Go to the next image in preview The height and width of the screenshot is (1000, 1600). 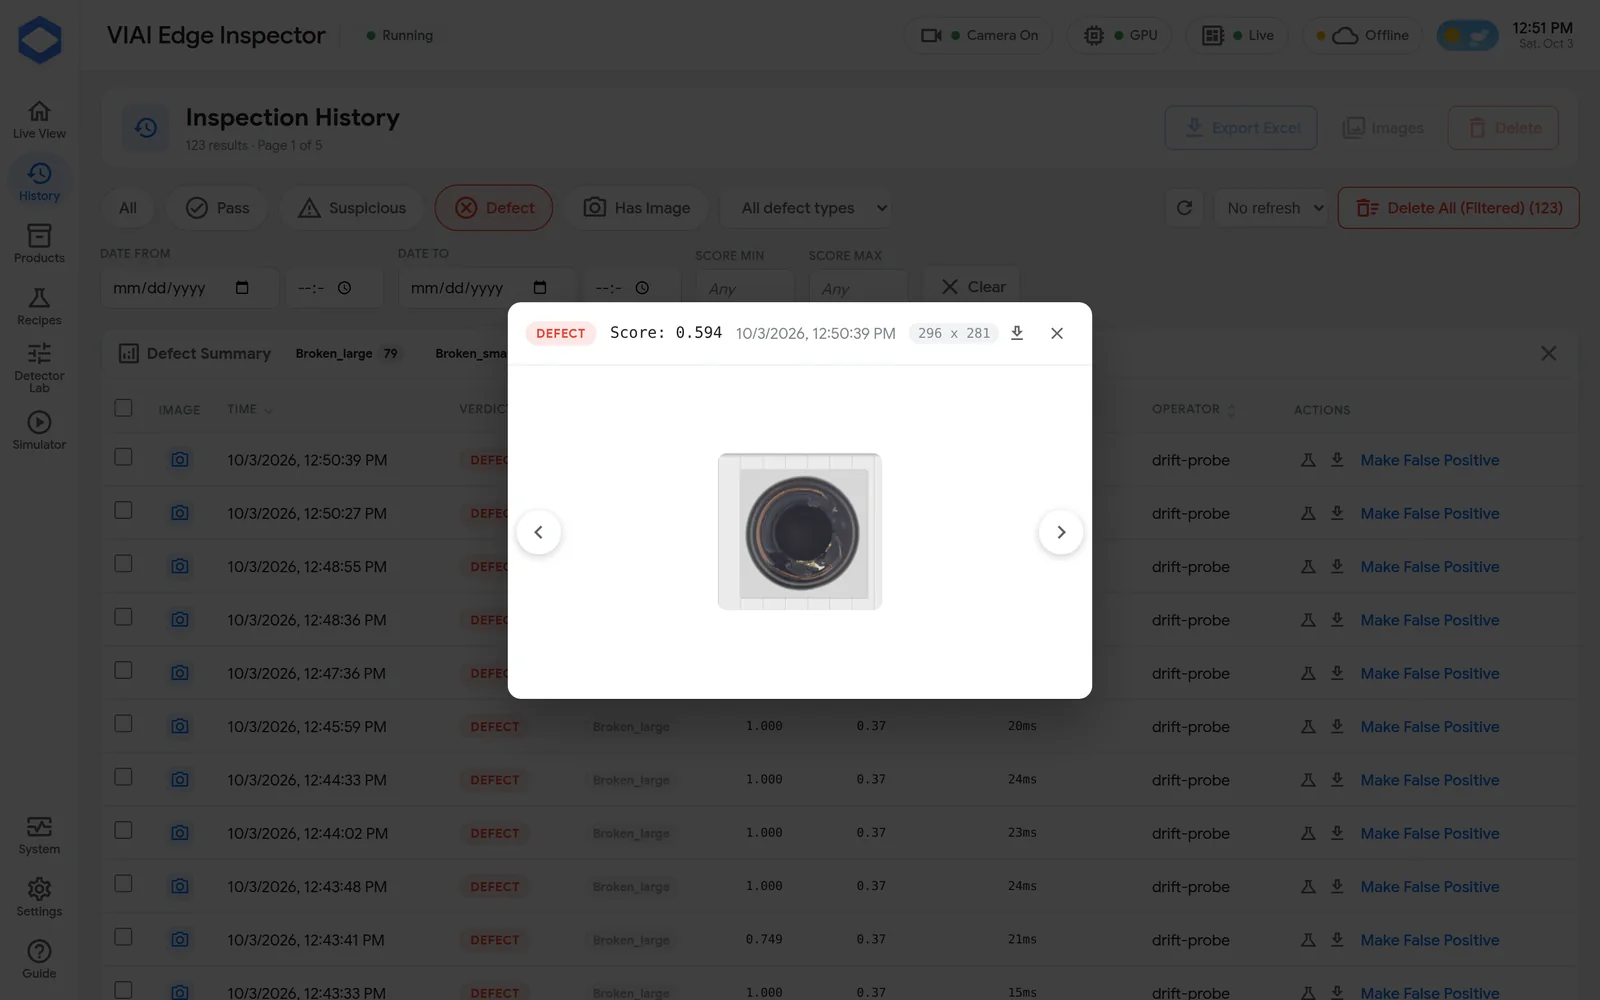pyautogui.click(x=1061, y=532)
